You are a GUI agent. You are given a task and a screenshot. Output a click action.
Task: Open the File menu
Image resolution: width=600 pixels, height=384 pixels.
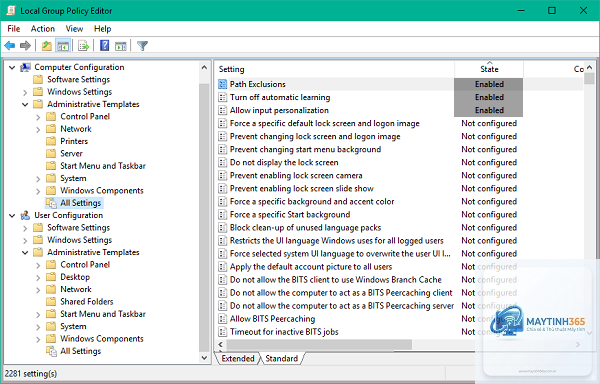tap(14, 29)
